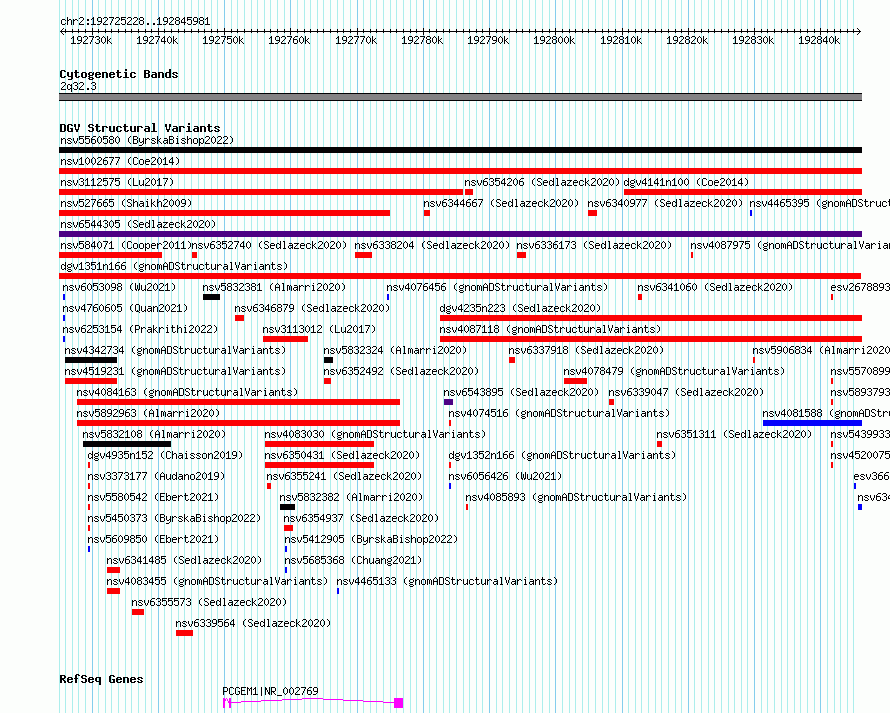Click the chr2:192725228..192845981 coordinate label

(135, 21)
